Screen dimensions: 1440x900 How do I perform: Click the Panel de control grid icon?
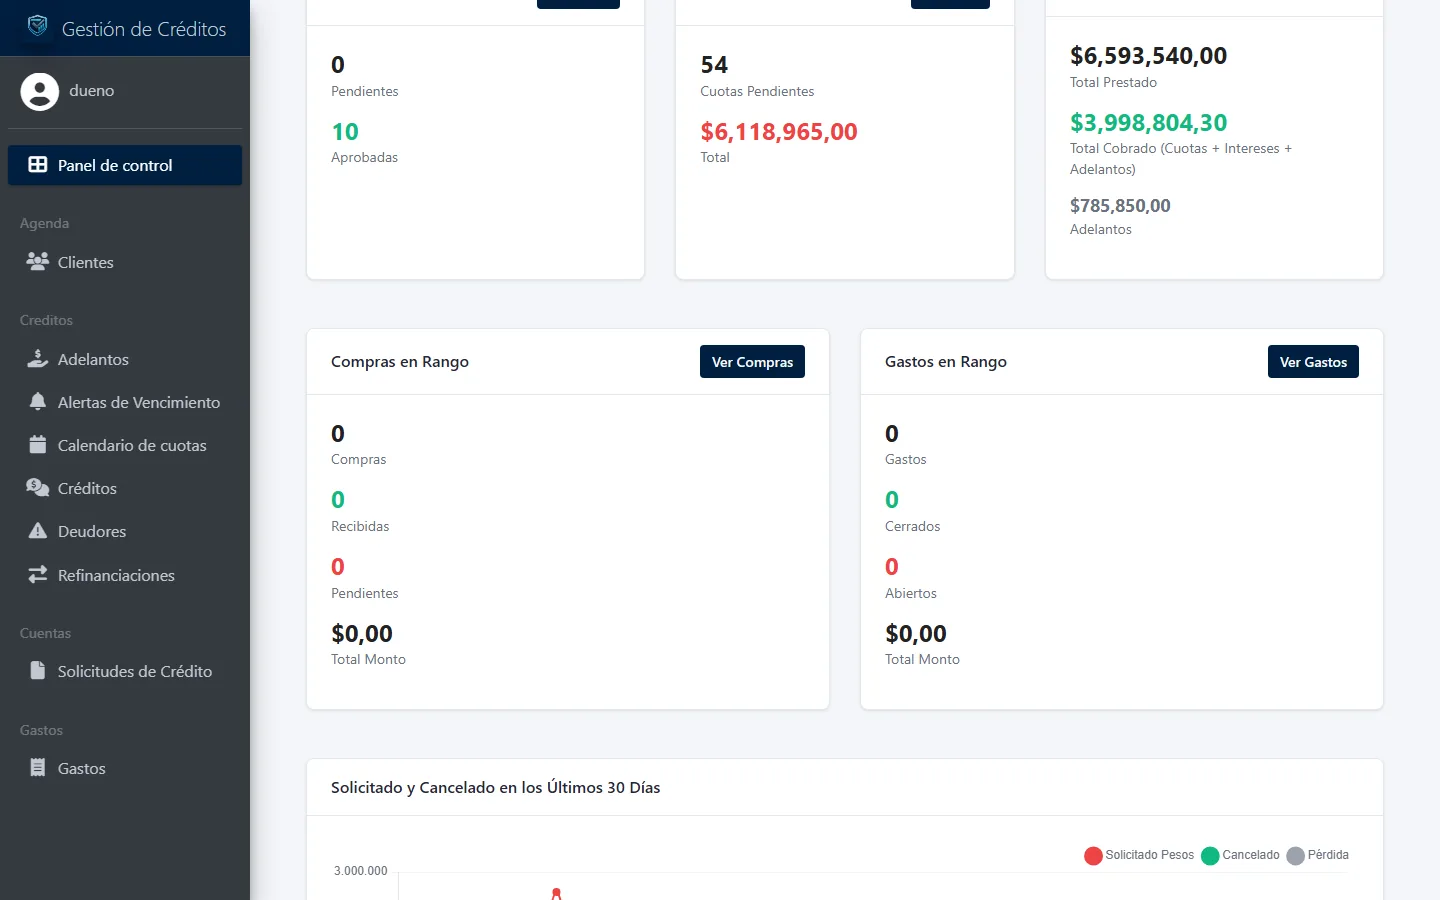[x=38, y=165]
